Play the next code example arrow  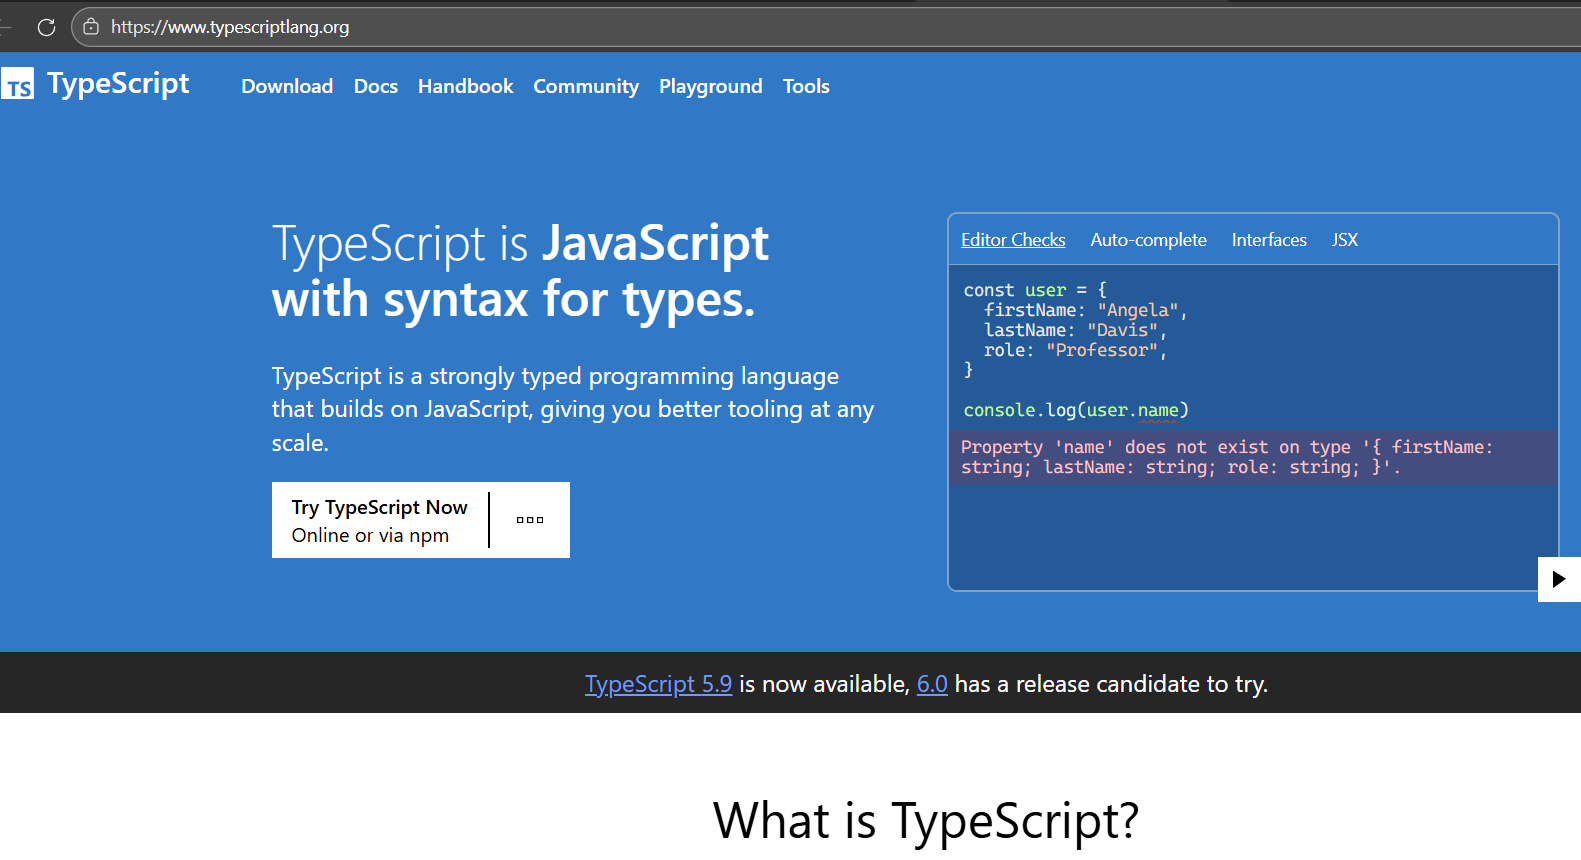click(1559, 579)
